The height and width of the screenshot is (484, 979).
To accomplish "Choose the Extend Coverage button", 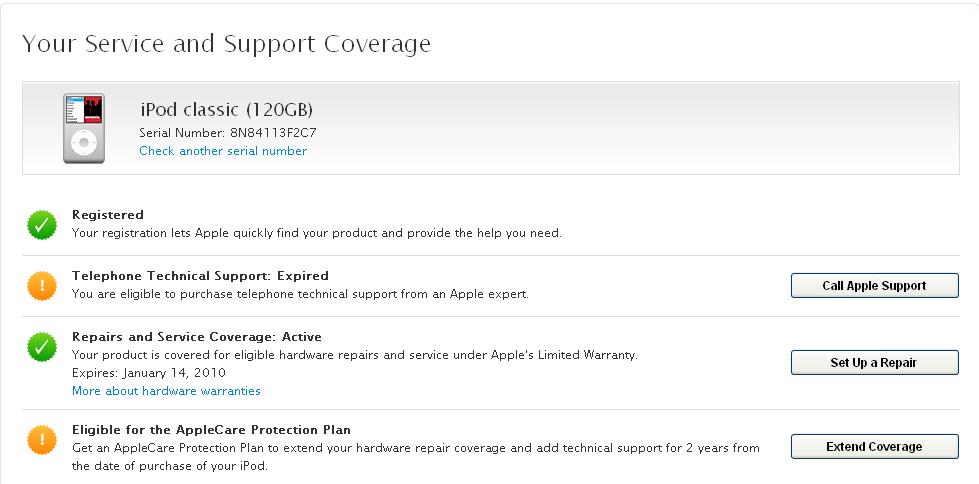I will coord(874,447).
